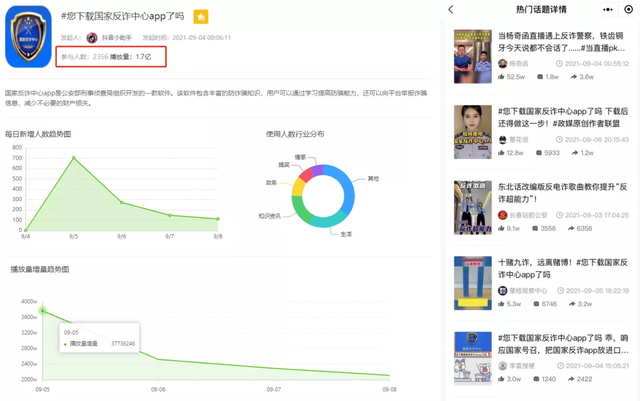Image resolution: width=640 pixels, height=401 pixels.
Task: Click the 使用人数行业分布 chart title
Action: click(295, 134)
